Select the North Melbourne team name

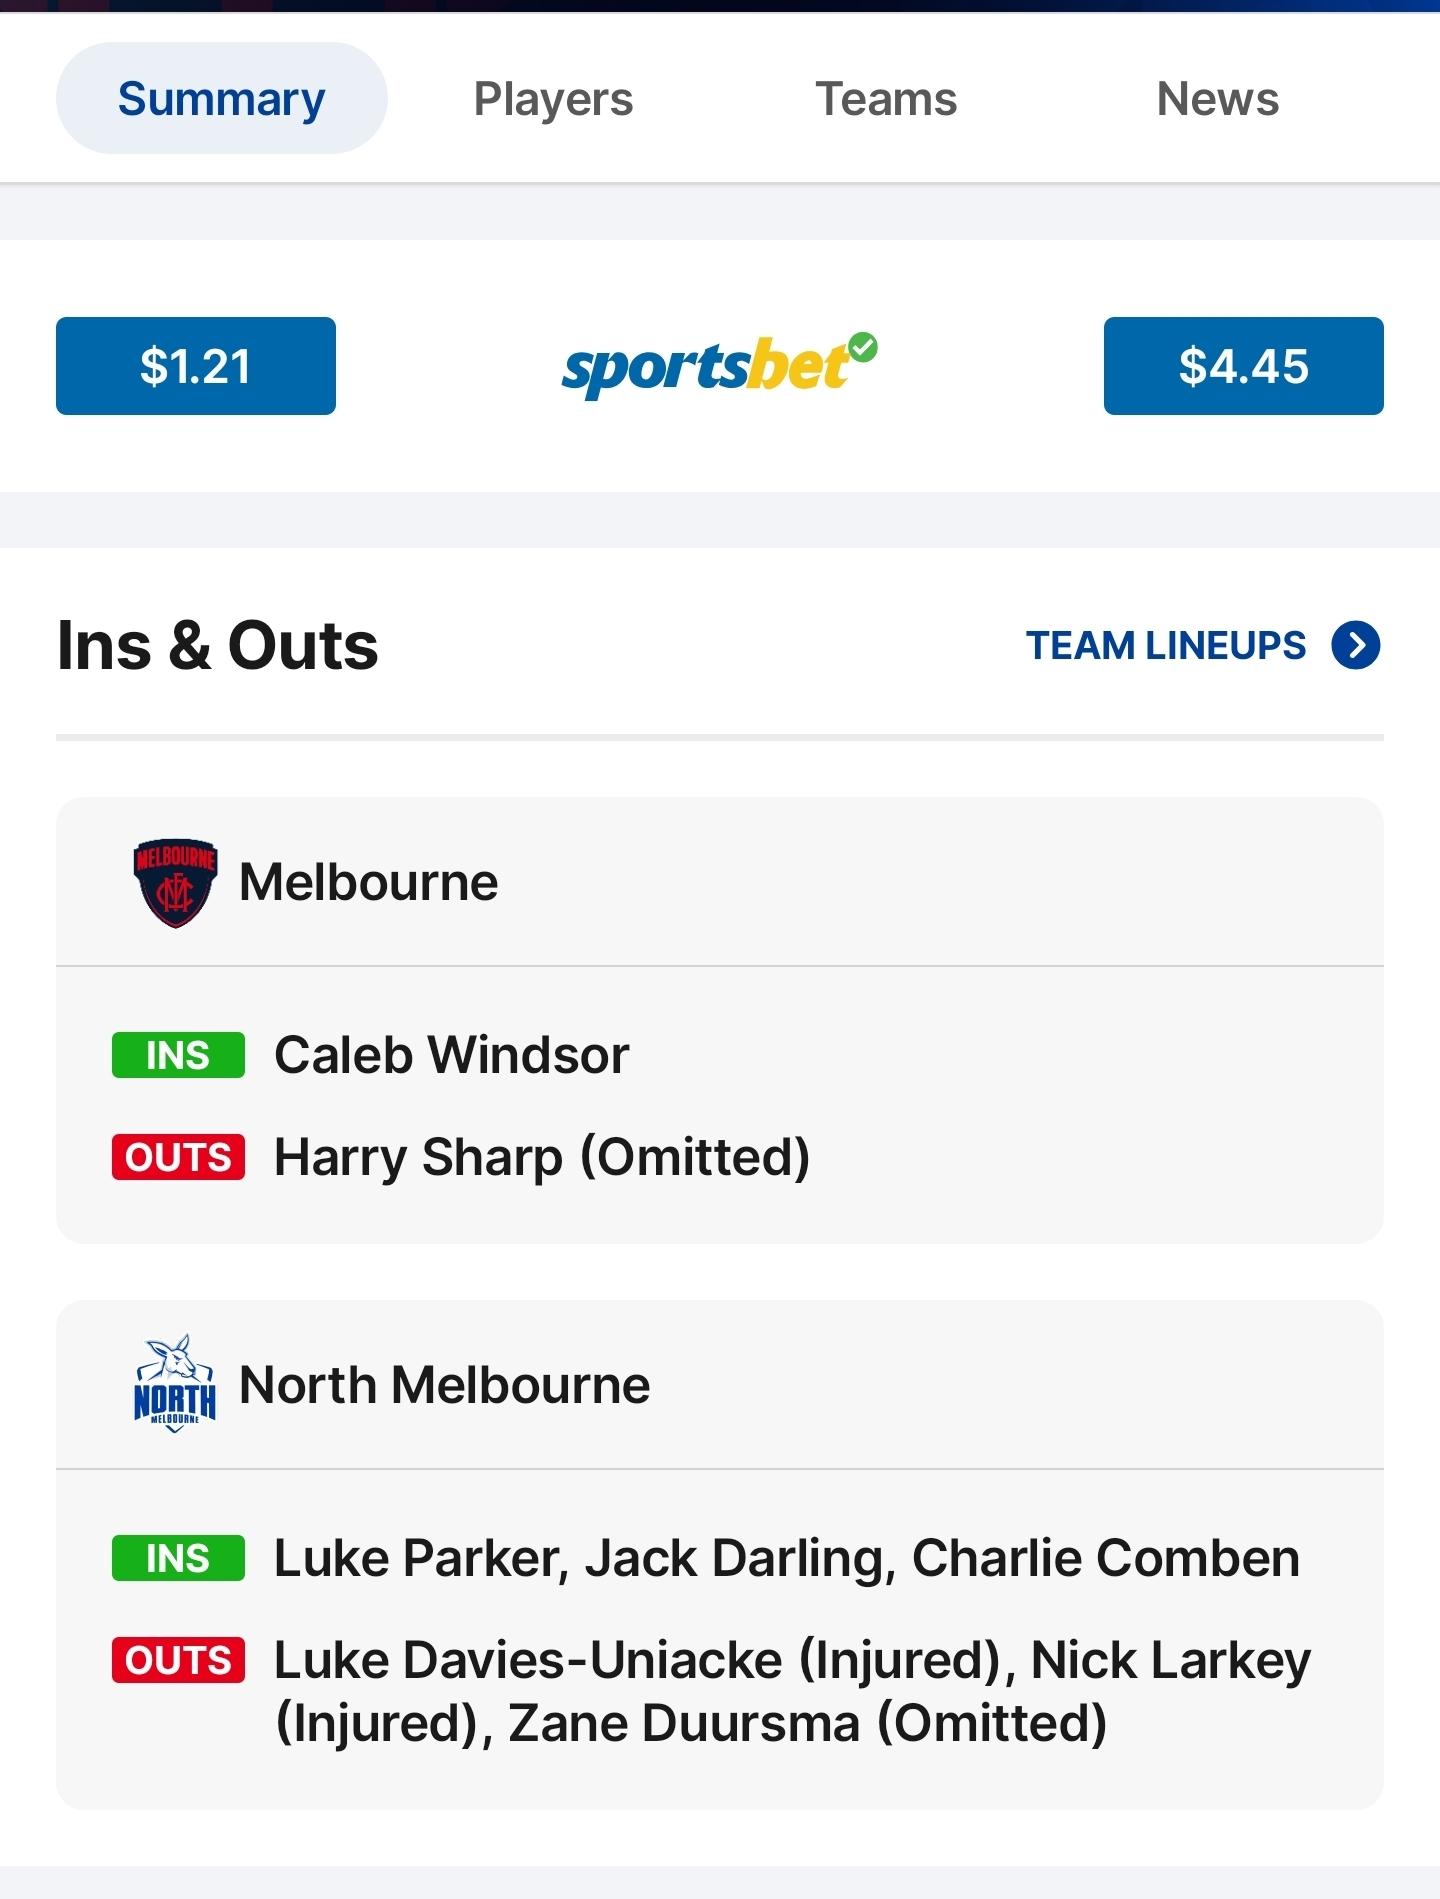(x=445, y=1385)
